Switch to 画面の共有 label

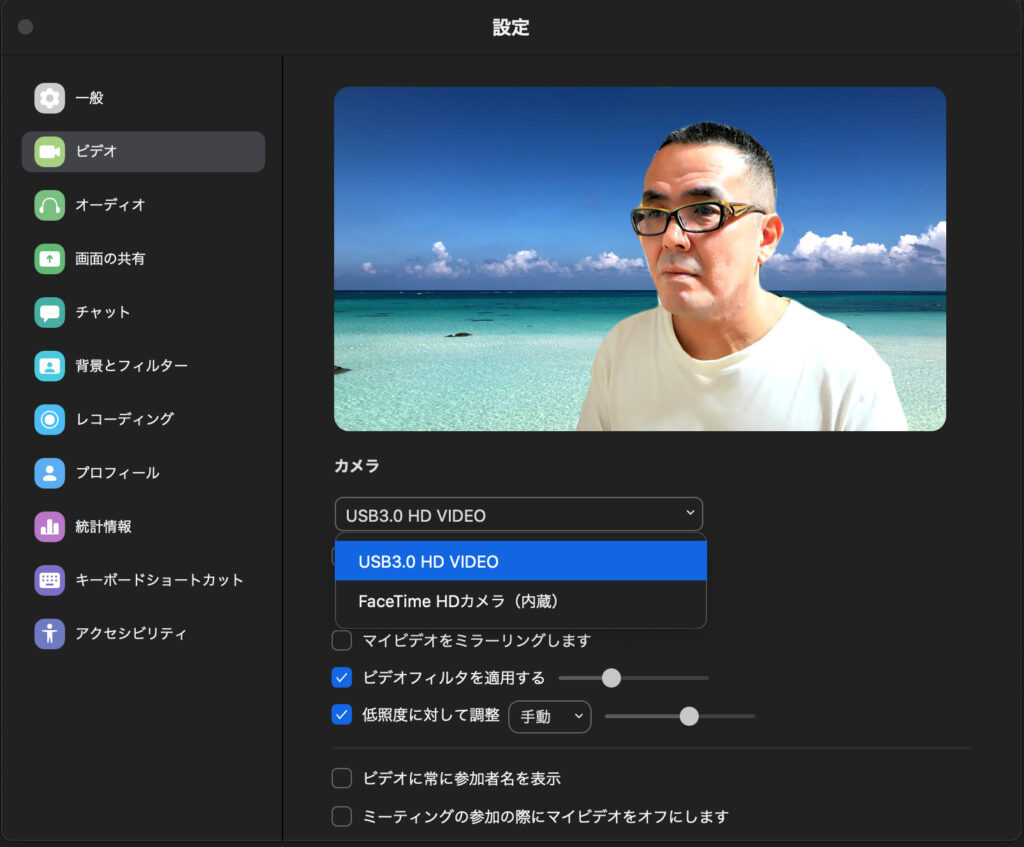110,259
